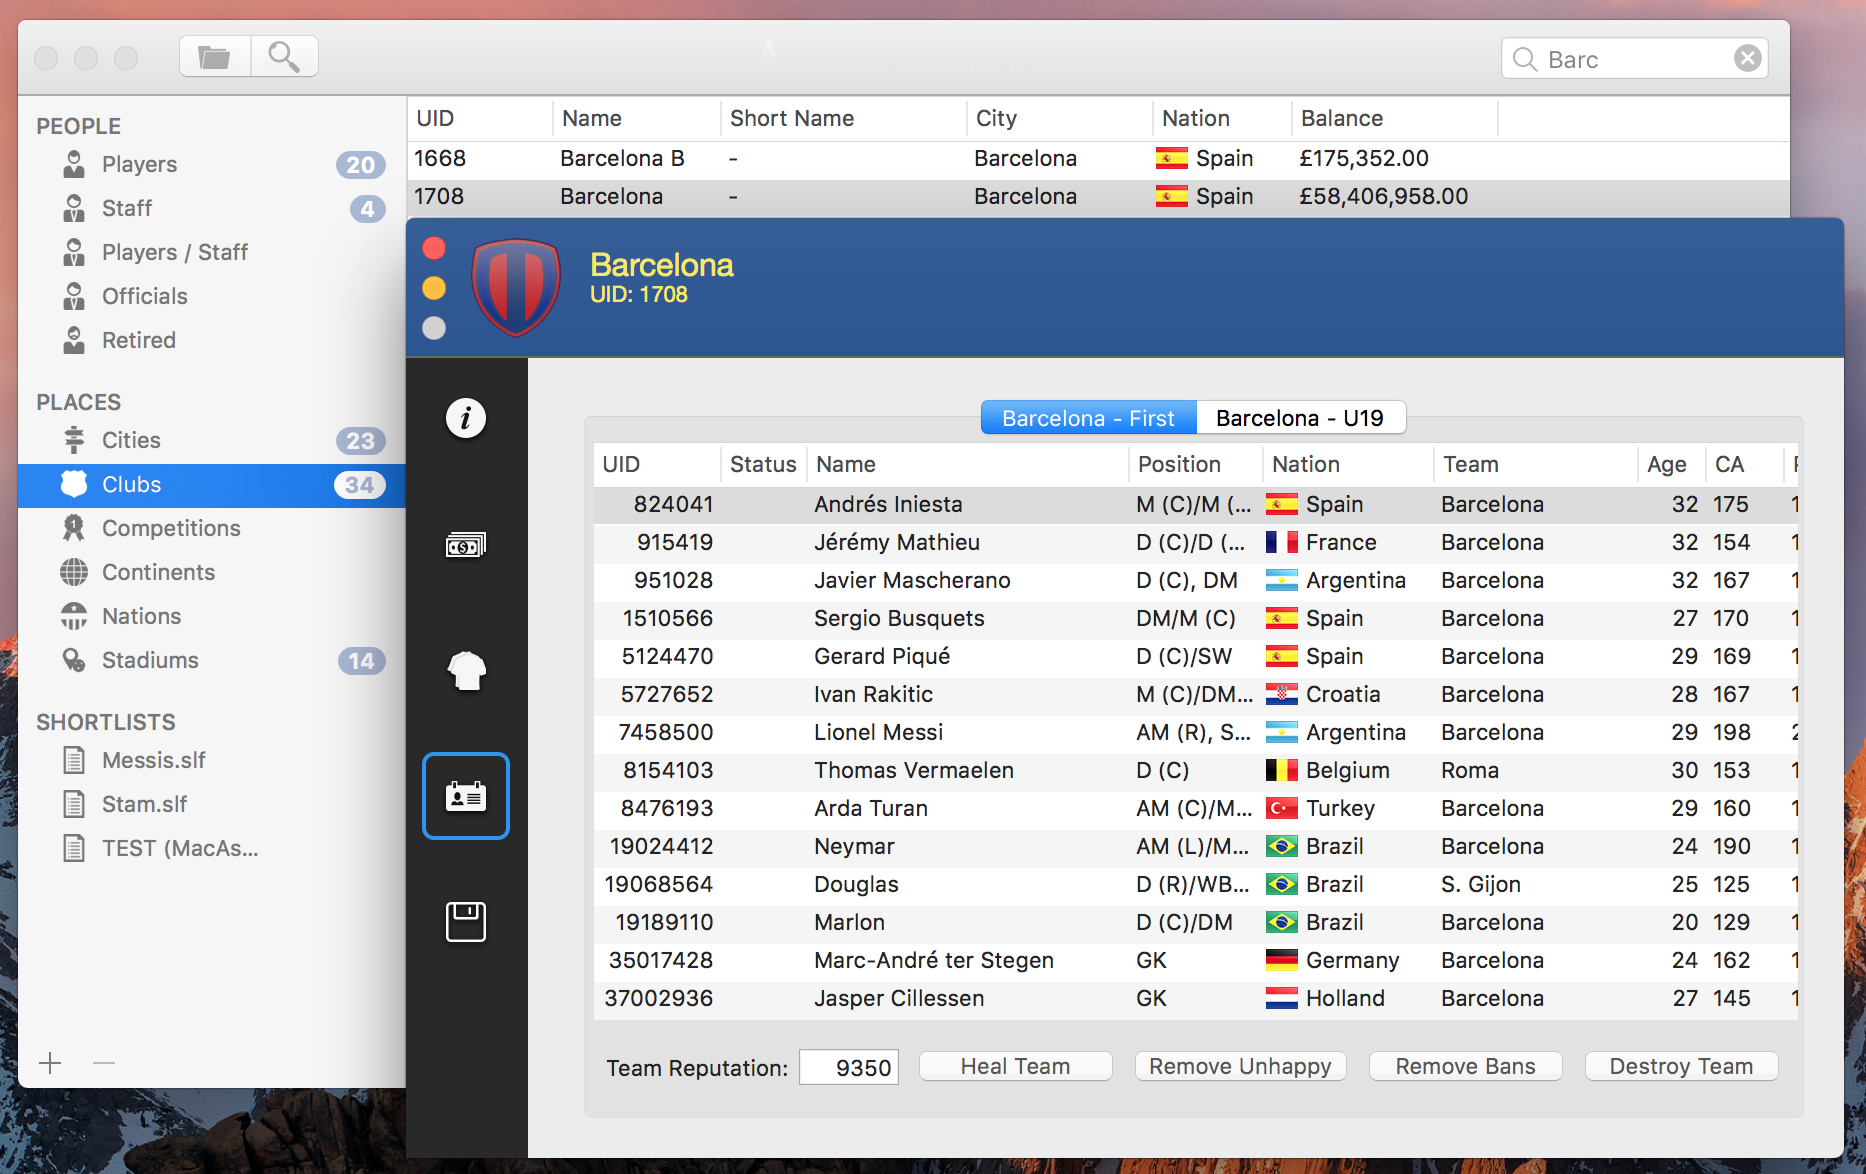Image resolution: width=1866 pixels, height=1174 pixels.
Task: Select Neymar row
Action: pos(1195,846)
